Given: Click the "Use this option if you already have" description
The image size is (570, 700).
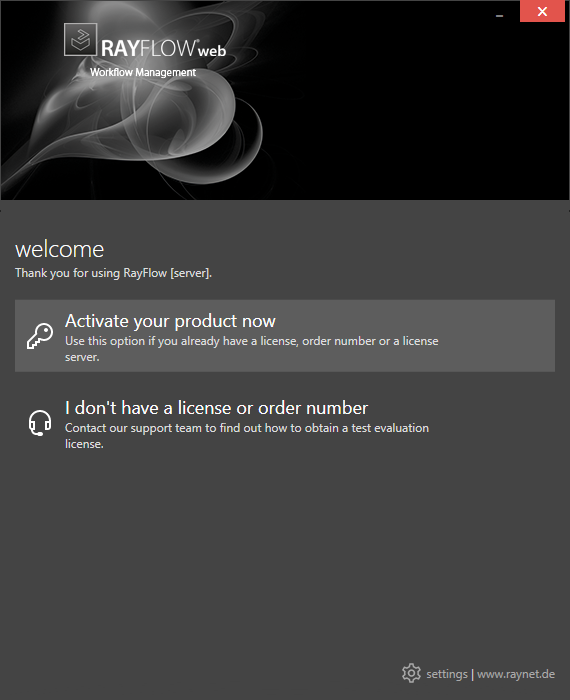Looking at the screenshot, I should (x=251, y=349).
